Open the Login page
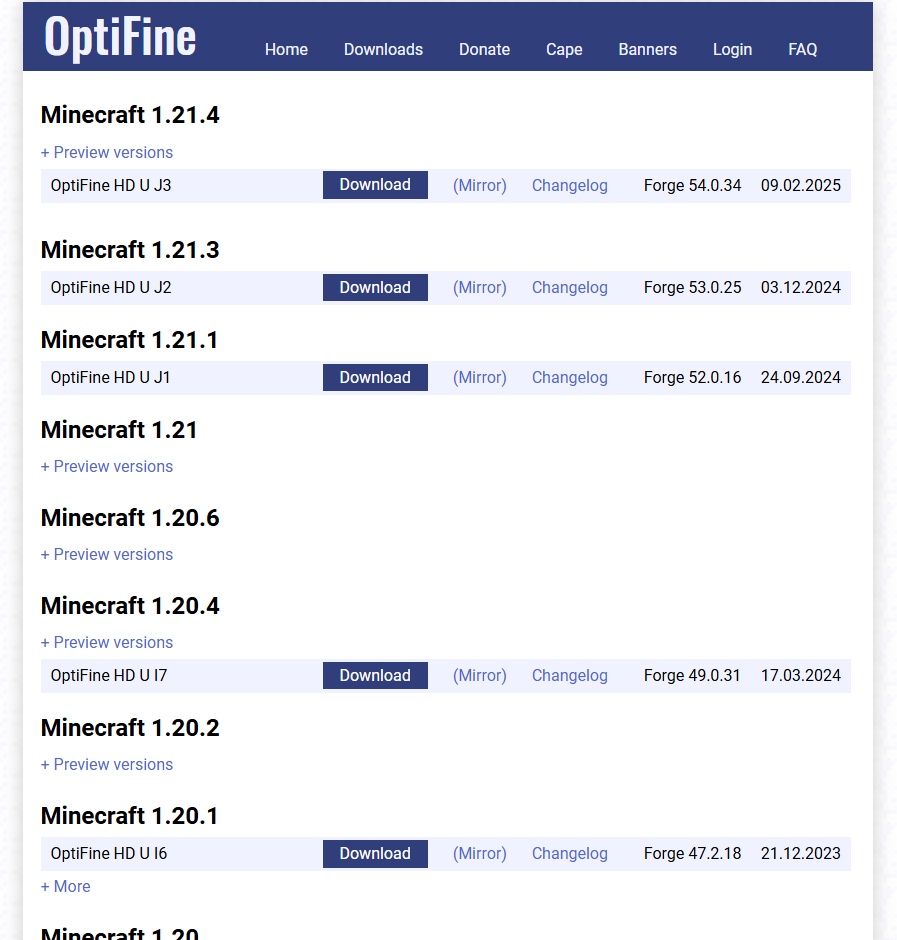 732,49
